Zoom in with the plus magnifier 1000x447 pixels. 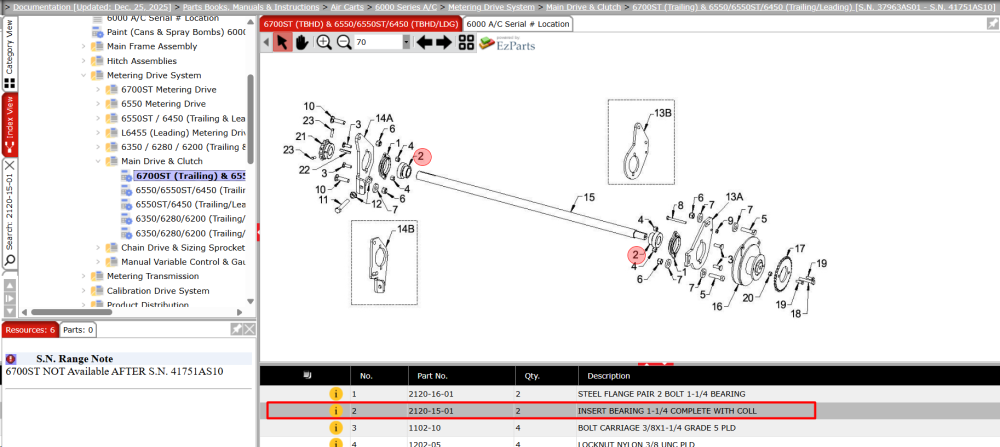(324, 43)
